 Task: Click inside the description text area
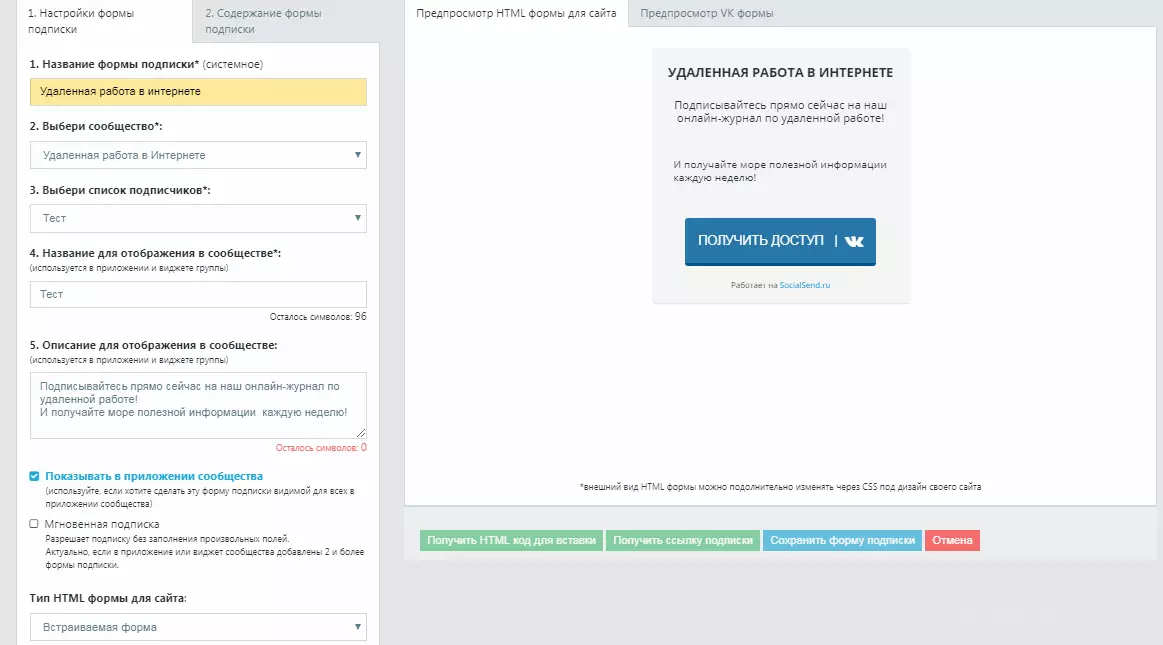(x=198, y=406)
